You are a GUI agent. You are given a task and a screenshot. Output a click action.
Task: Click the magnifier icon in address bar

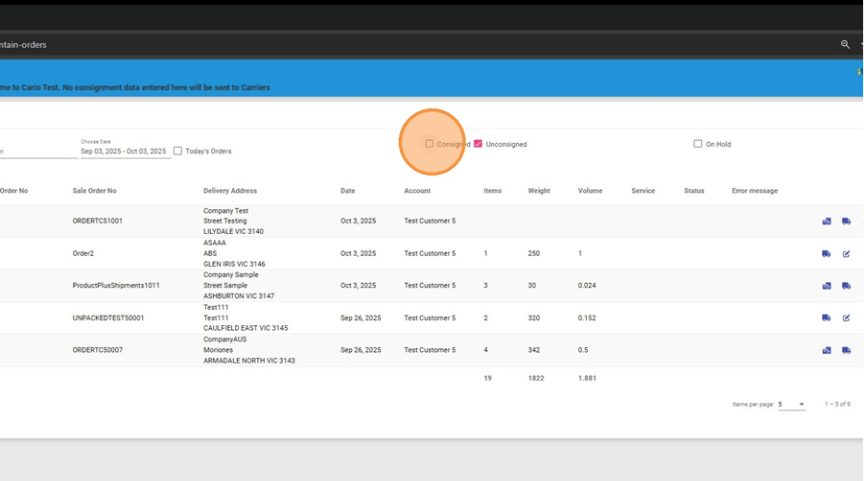[x=845, y=45]
